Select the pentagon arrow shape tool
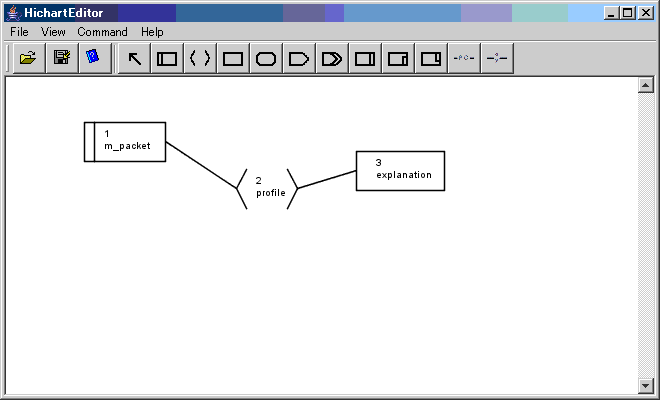The image size is (660, 400). [299, 59]
